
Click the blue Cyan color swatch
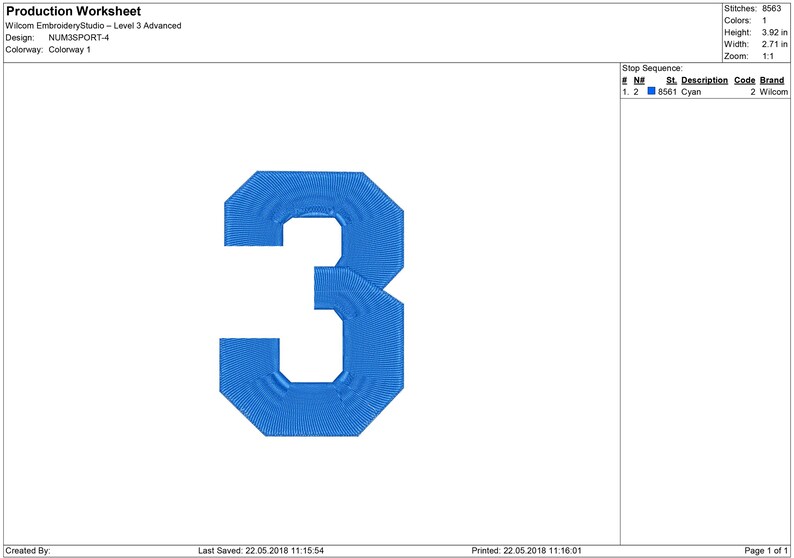pos(651,91)
